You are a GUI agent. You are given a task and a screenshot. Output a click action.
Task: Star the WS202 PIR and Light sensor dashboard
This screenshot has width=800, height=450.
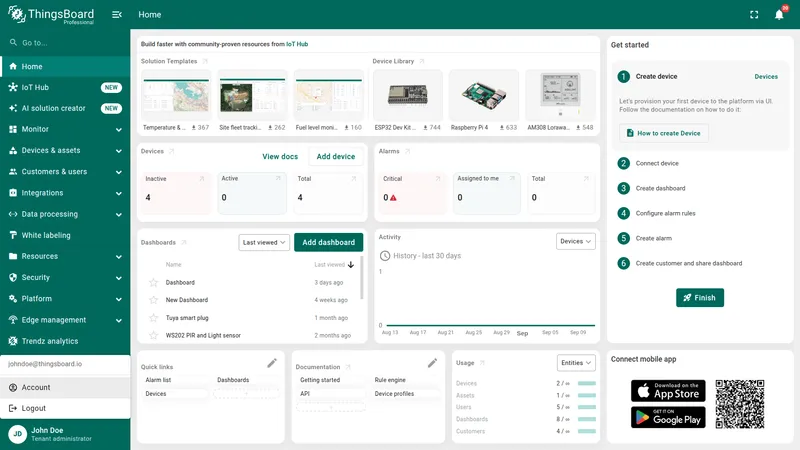[x=153, y=335]
